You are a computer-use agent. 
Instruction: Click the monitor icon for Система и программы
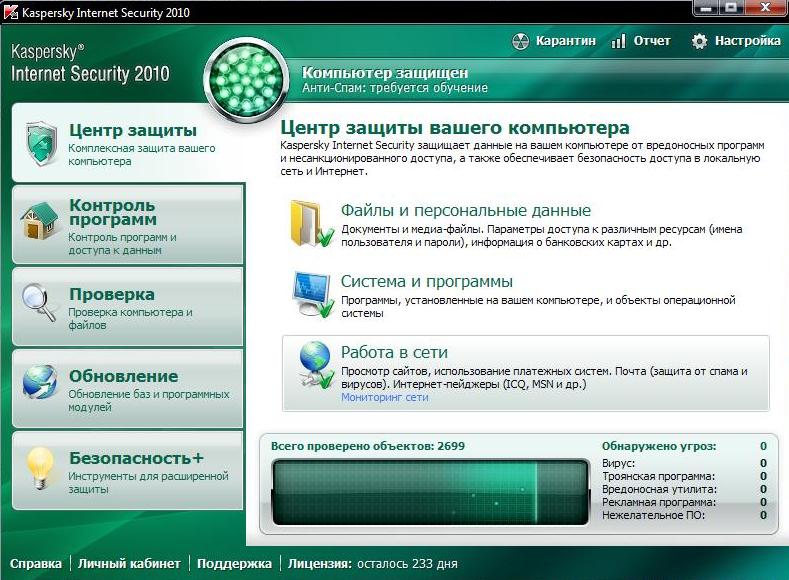pyautogui.click(x=312, y=295)
